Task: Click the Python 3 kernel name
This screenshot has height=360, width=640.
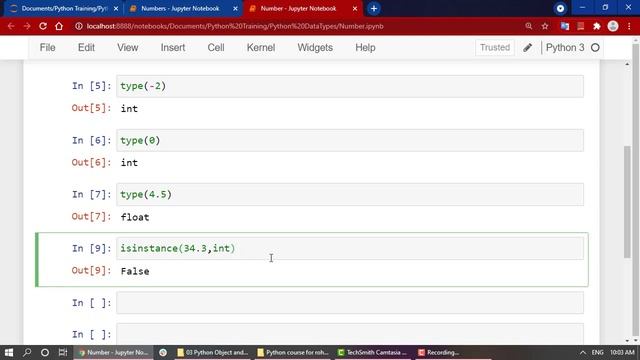Action: click(565, 48)
